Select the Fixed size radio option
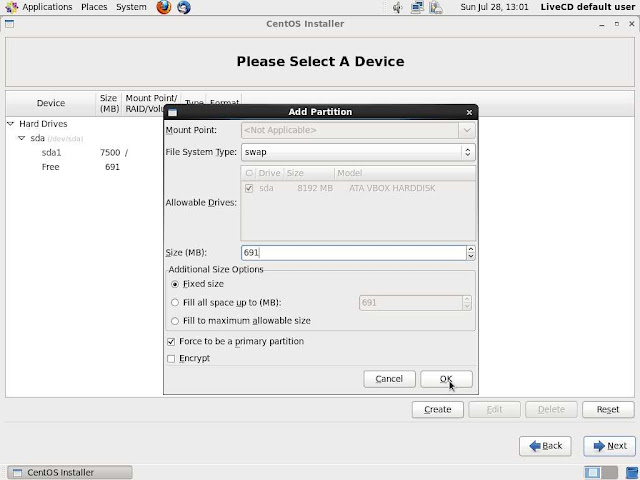The height and width of the screenshot is (480, 640). [175, 284]
